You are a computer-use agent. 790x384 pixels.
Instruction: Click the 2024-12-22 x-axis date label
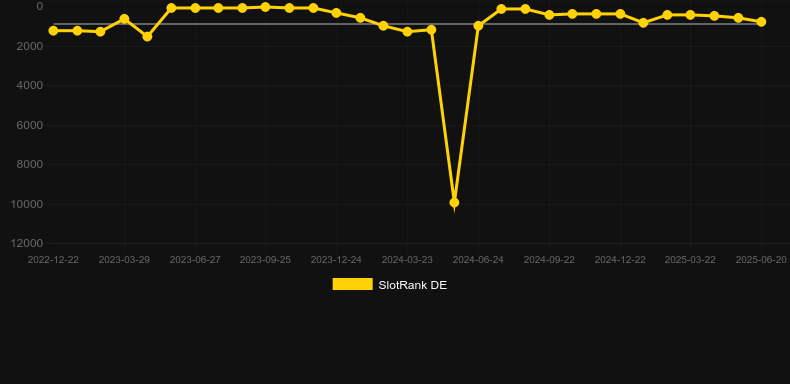point(620,260)
